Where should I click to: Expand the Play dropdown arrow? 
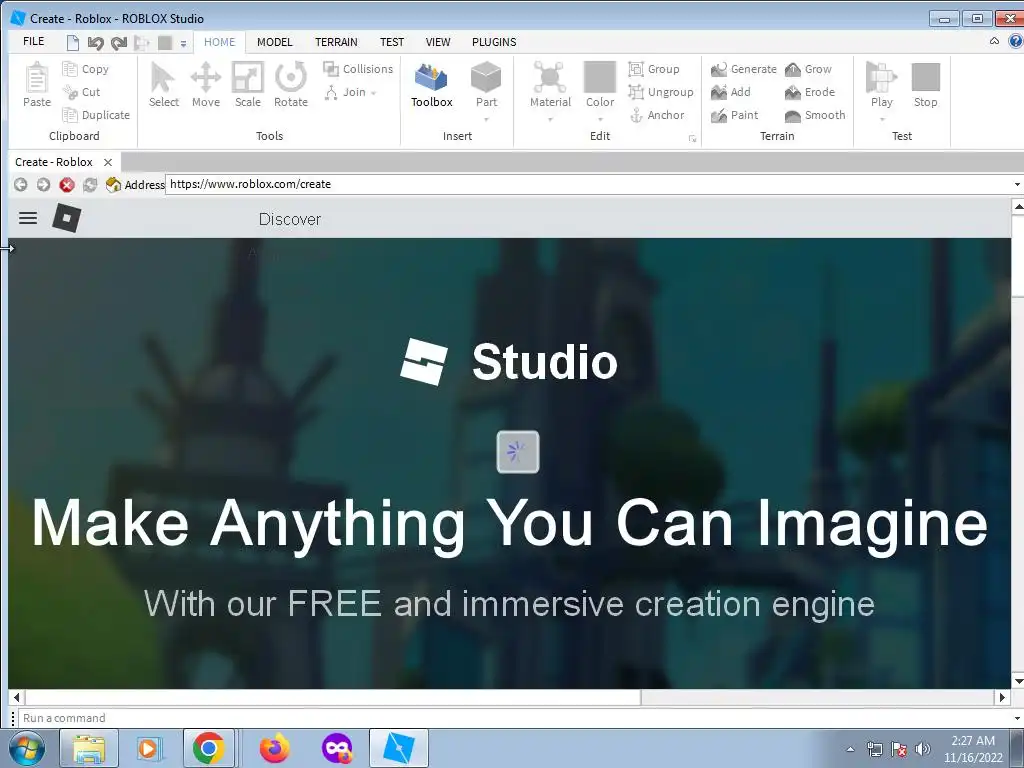[882, 120]
